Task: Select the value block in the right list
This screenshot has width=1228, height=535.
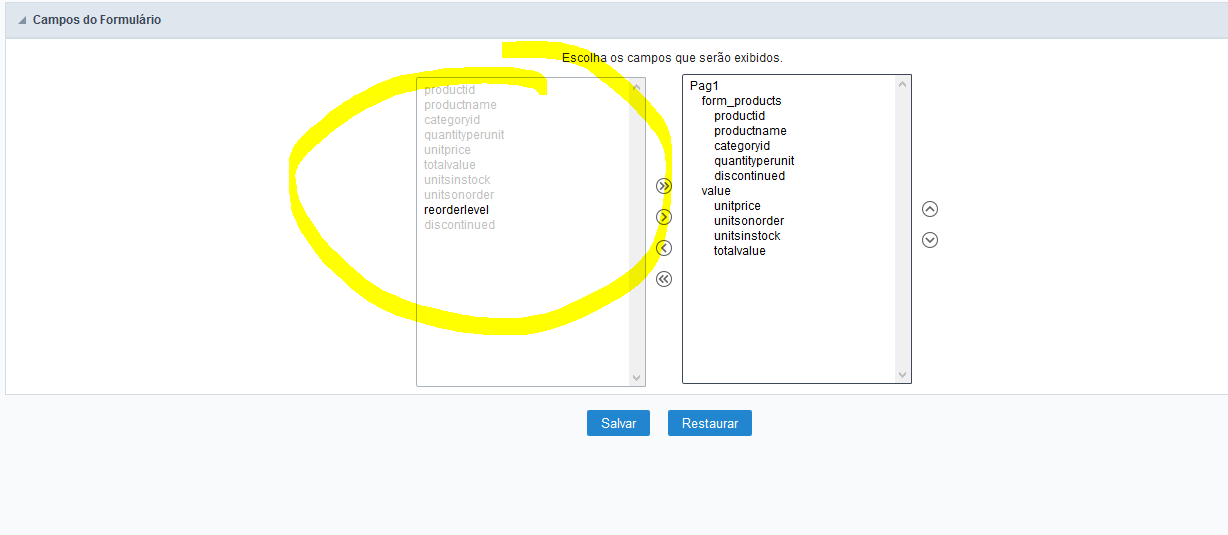Action: [716, 191]
